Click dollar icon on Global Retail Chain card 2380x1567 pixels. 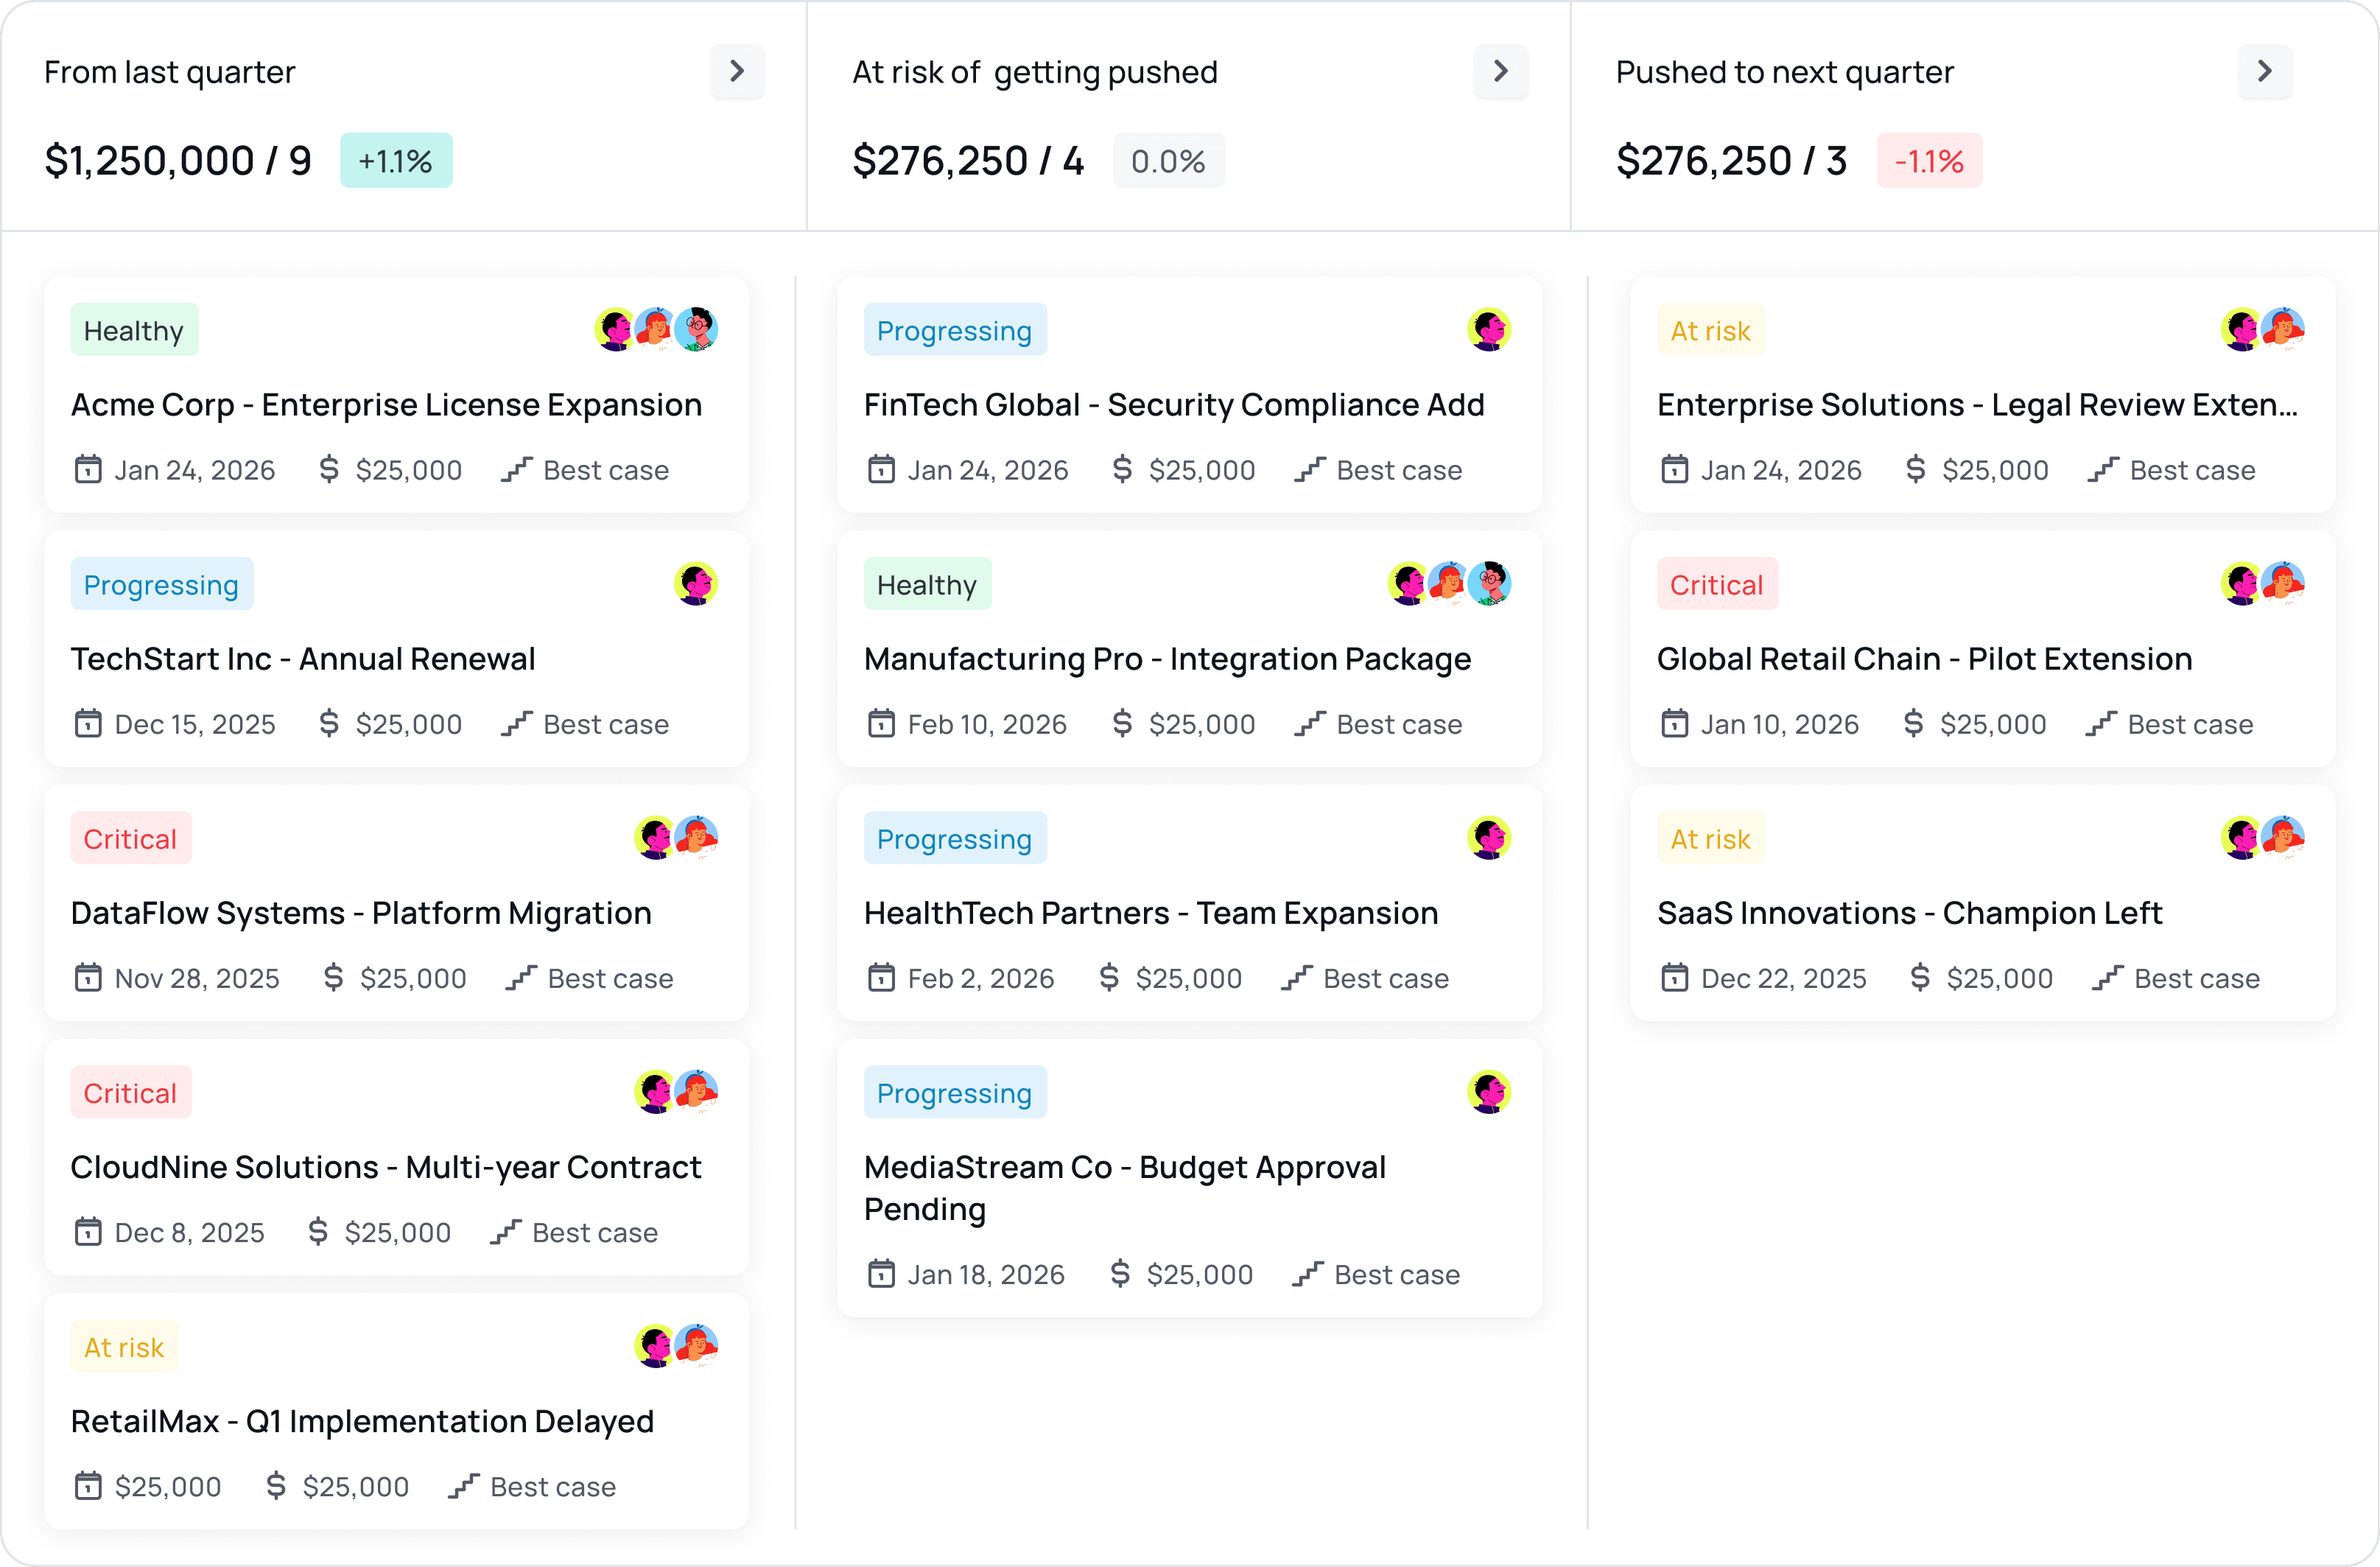tap(1913, 723)
